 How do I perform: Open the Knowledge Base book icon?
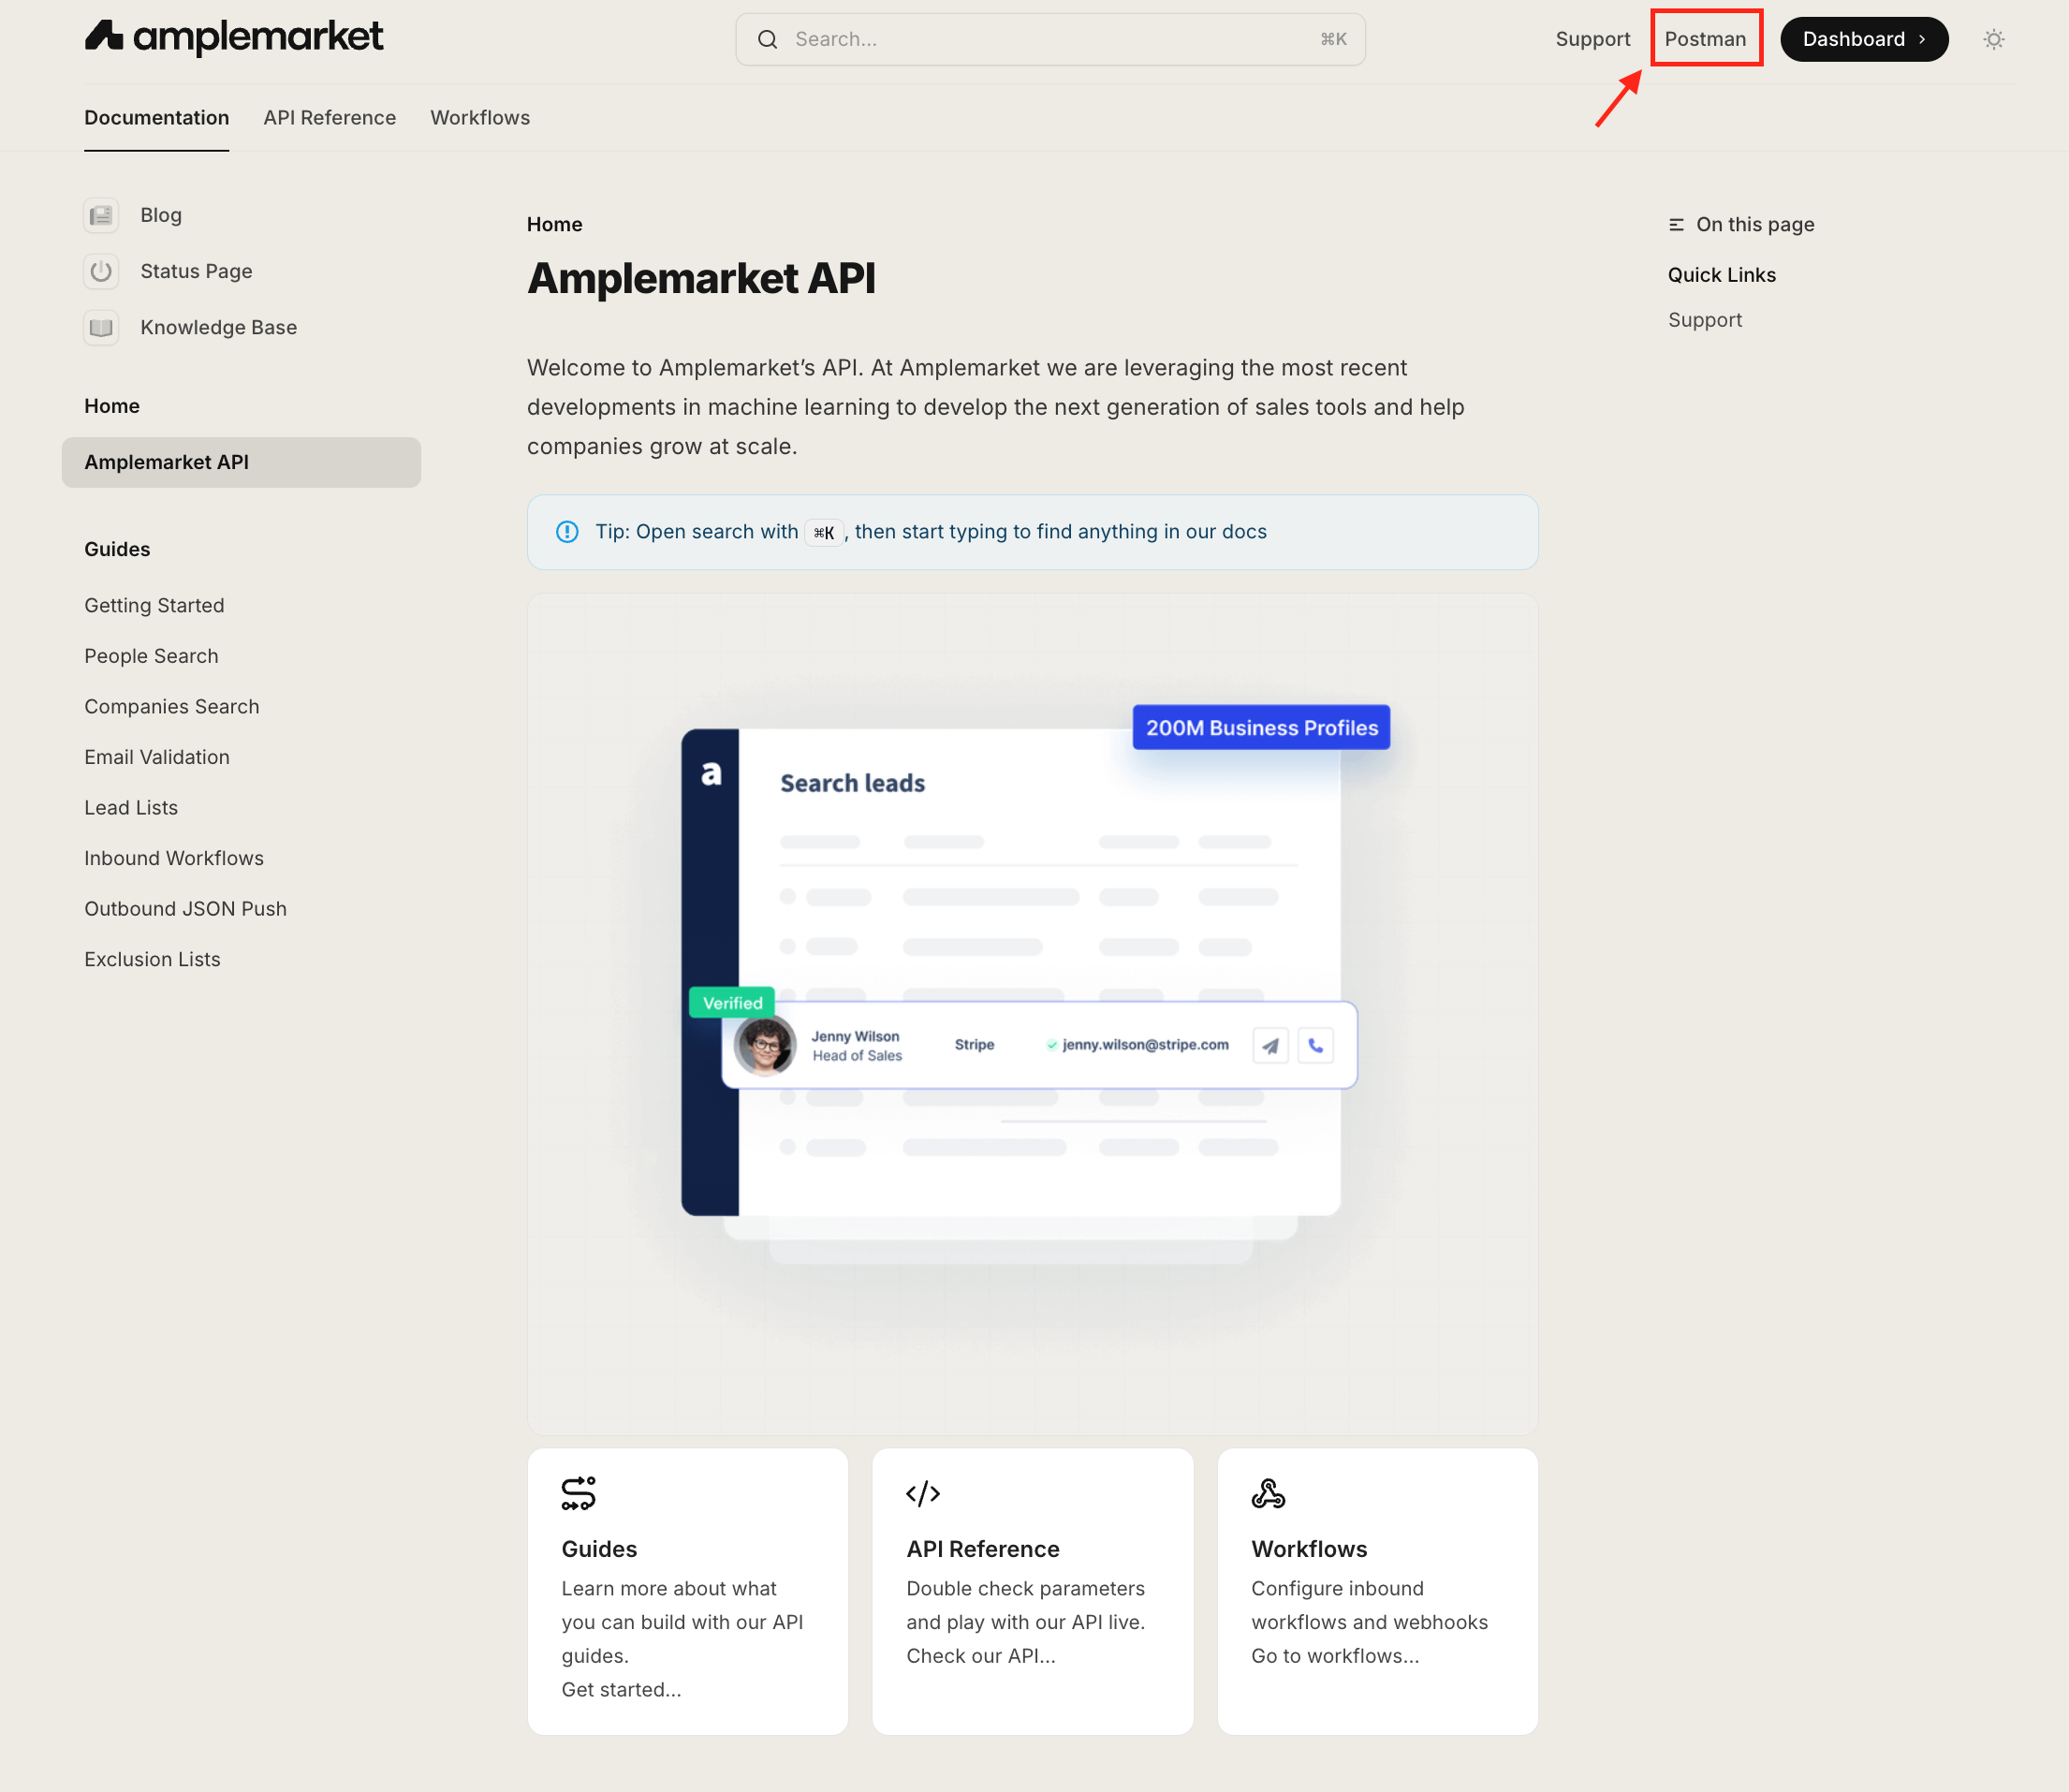(101, 327)
